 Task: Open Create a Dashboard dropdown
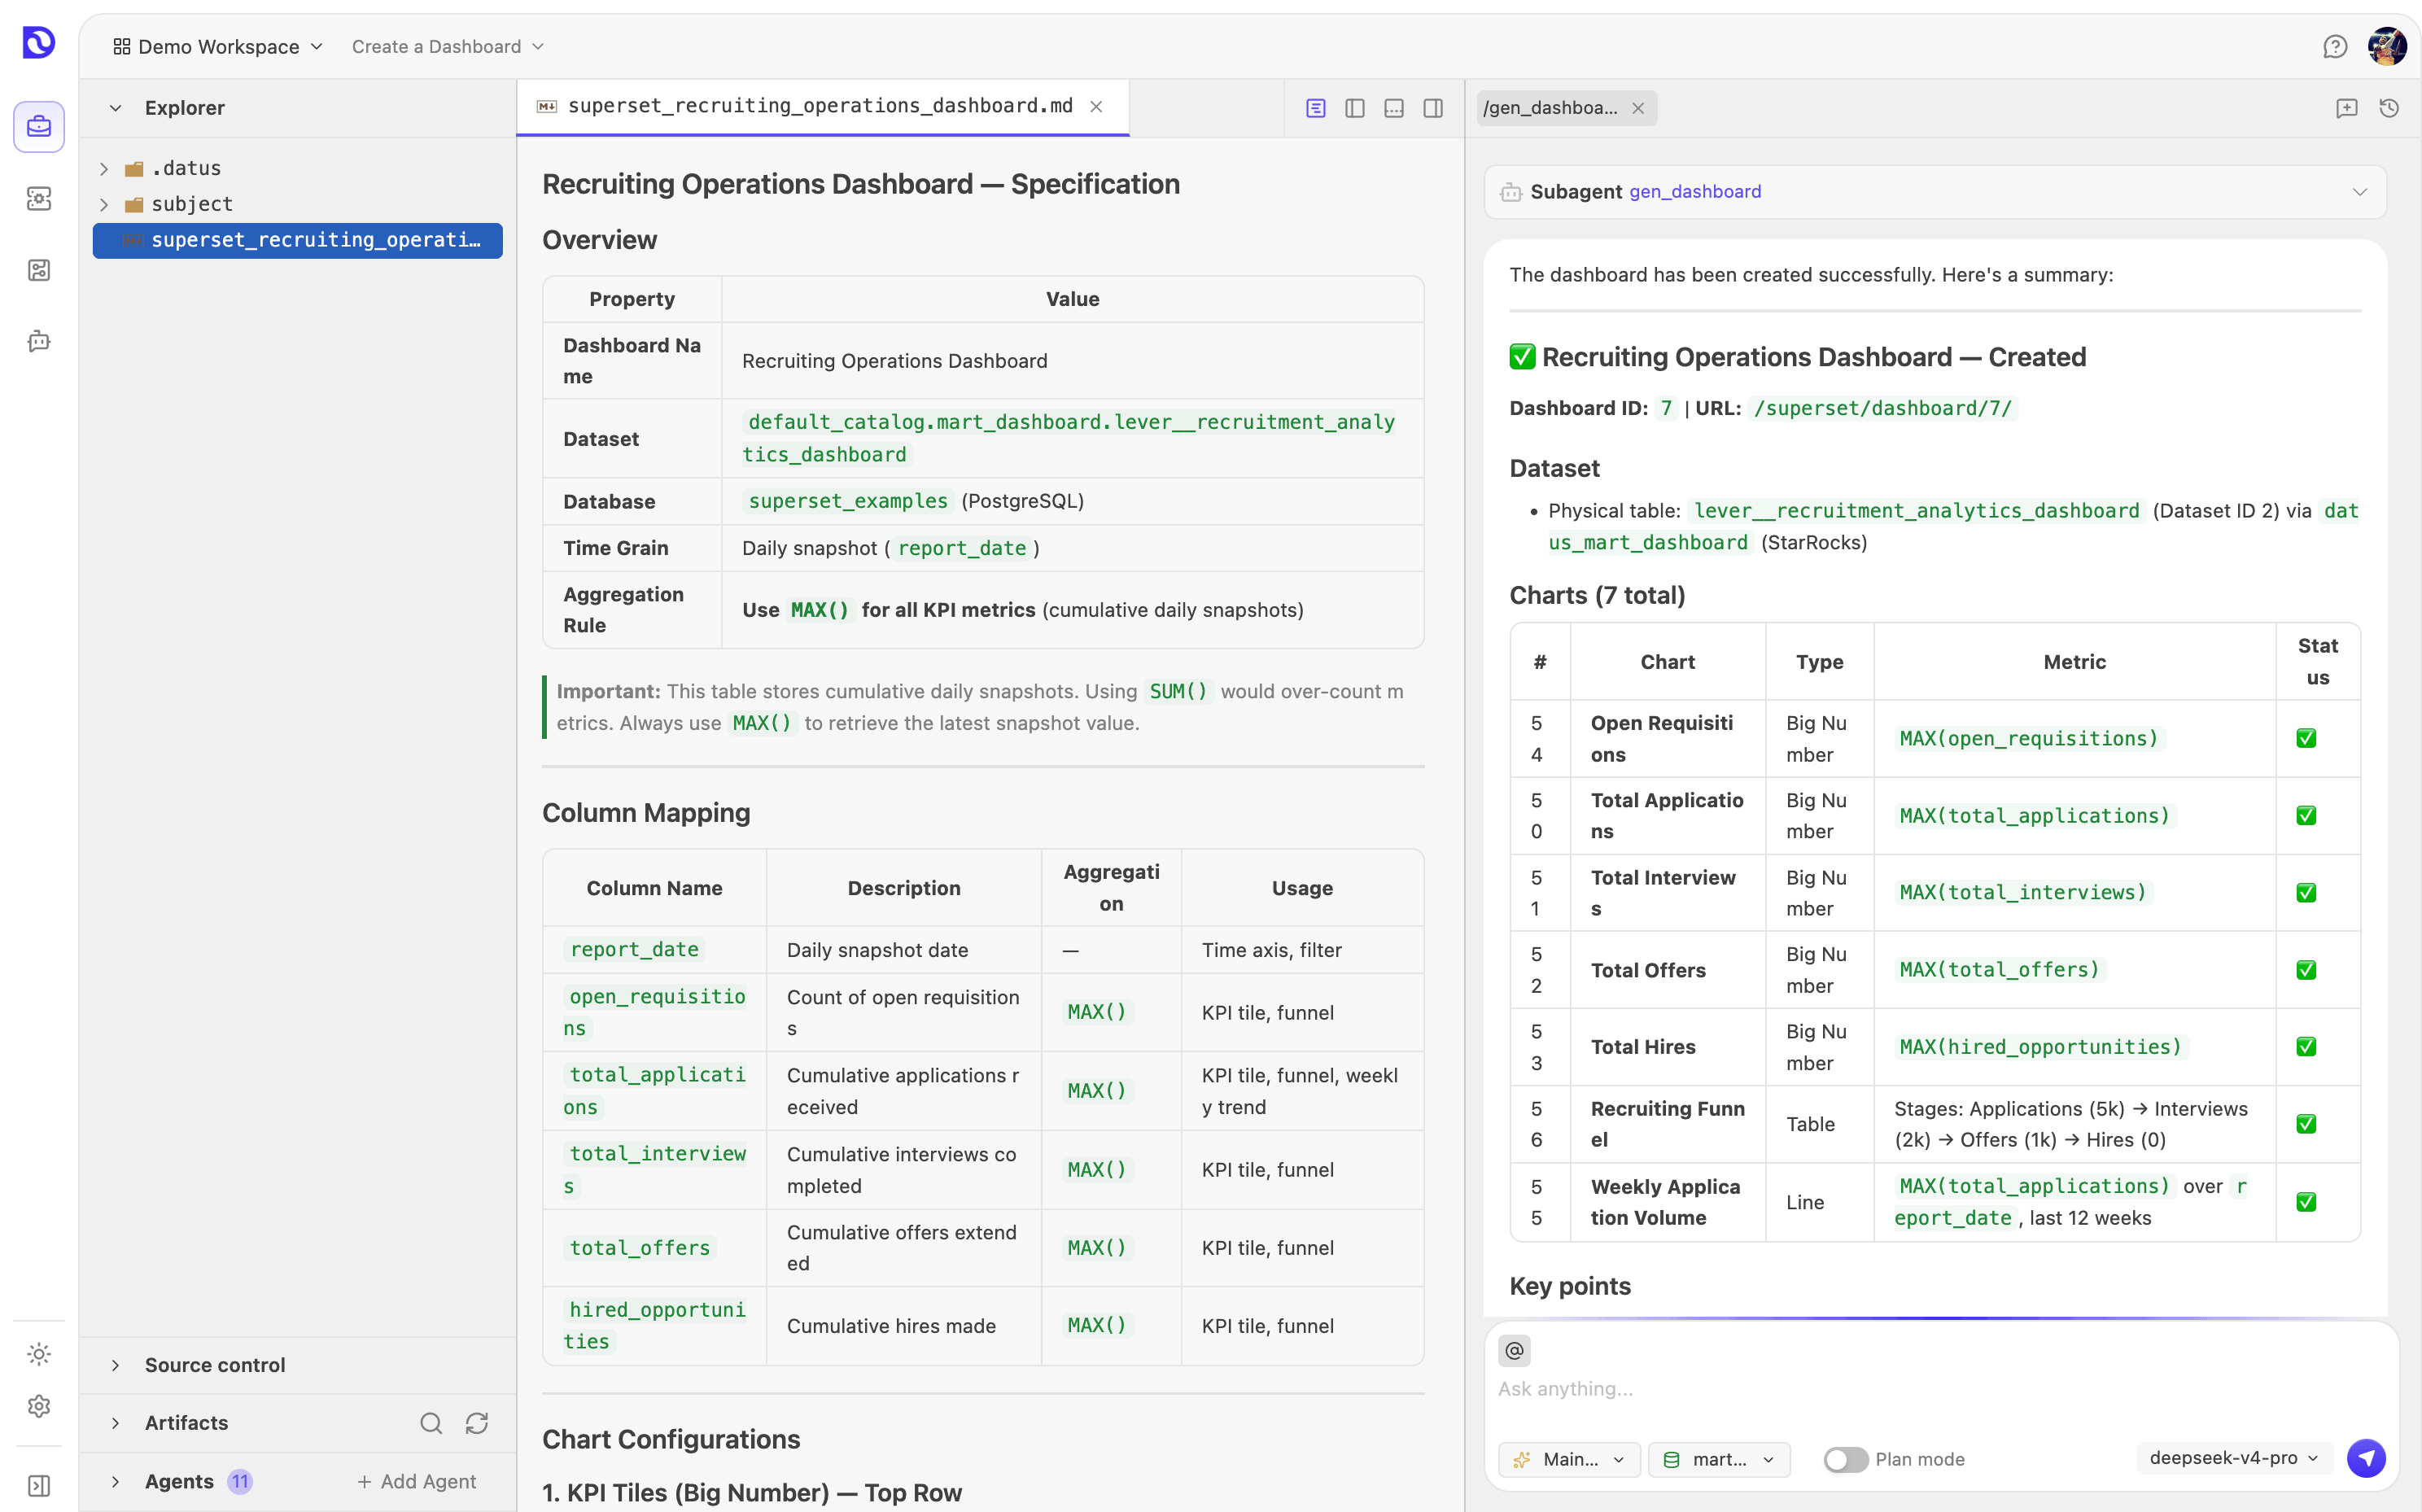[x=447, y=47]
